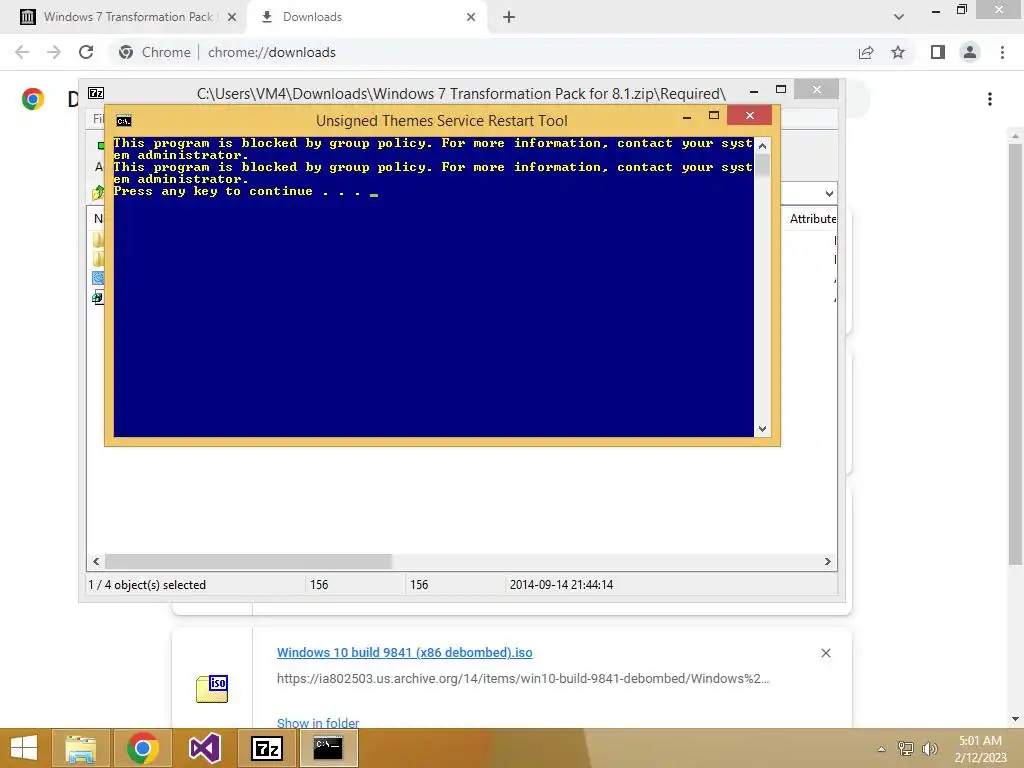Switch to command prompt on taskbar

pyautogui.click(x=328, y=748)
